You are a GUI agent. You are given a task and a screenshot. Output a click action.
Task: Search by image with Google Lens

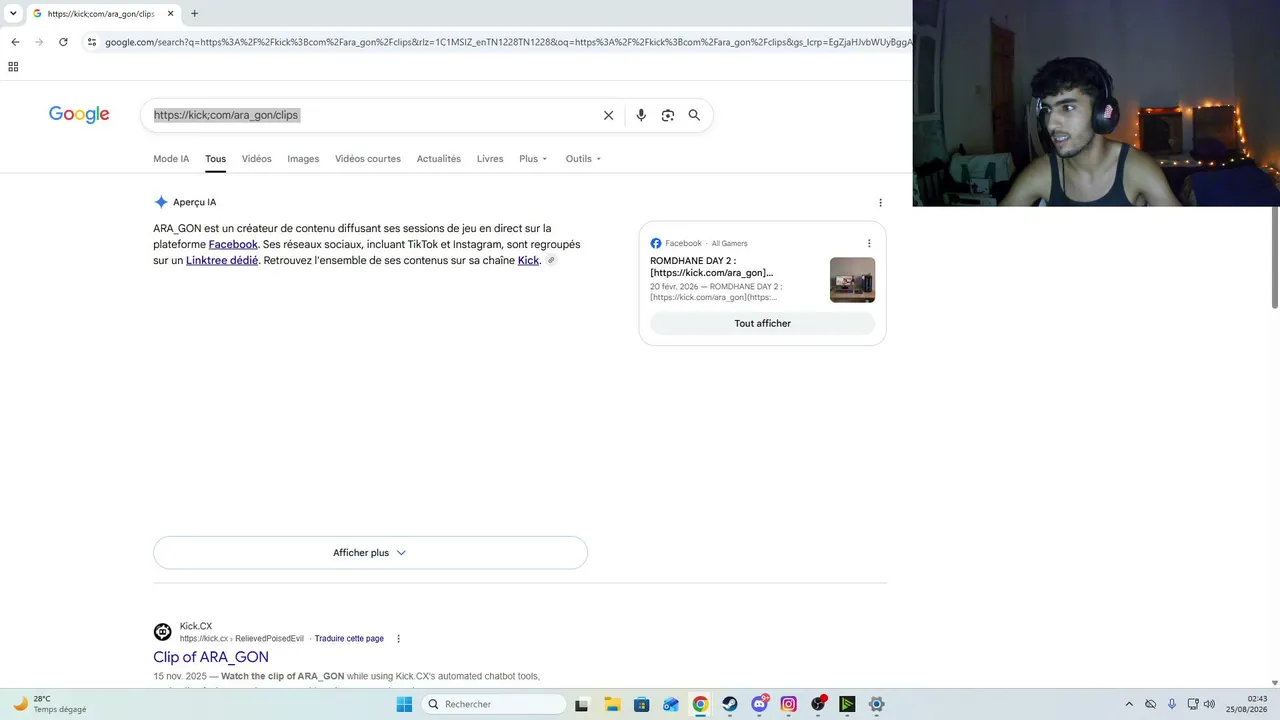pos(668,115)
